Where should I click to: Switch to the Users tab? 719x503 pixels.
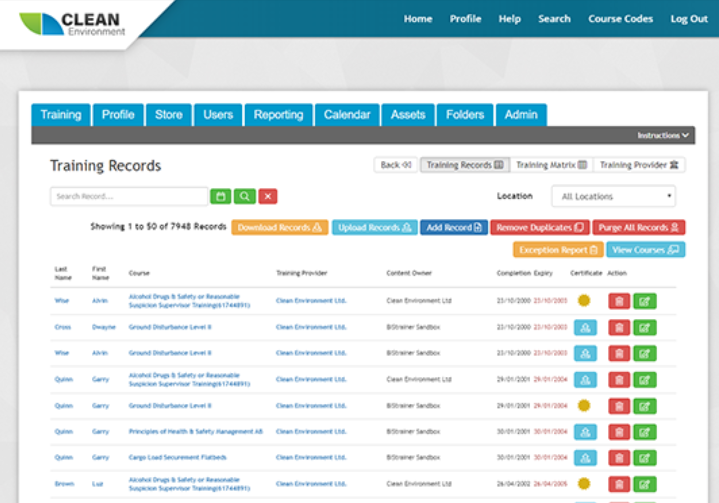click(218, 115)
